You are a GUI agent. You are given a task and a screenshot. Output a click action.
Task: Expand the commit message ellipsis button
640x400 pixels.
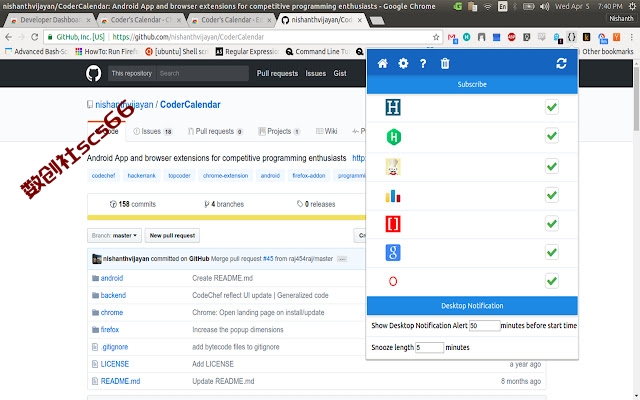pyautogui.click(x=342, y=259)
